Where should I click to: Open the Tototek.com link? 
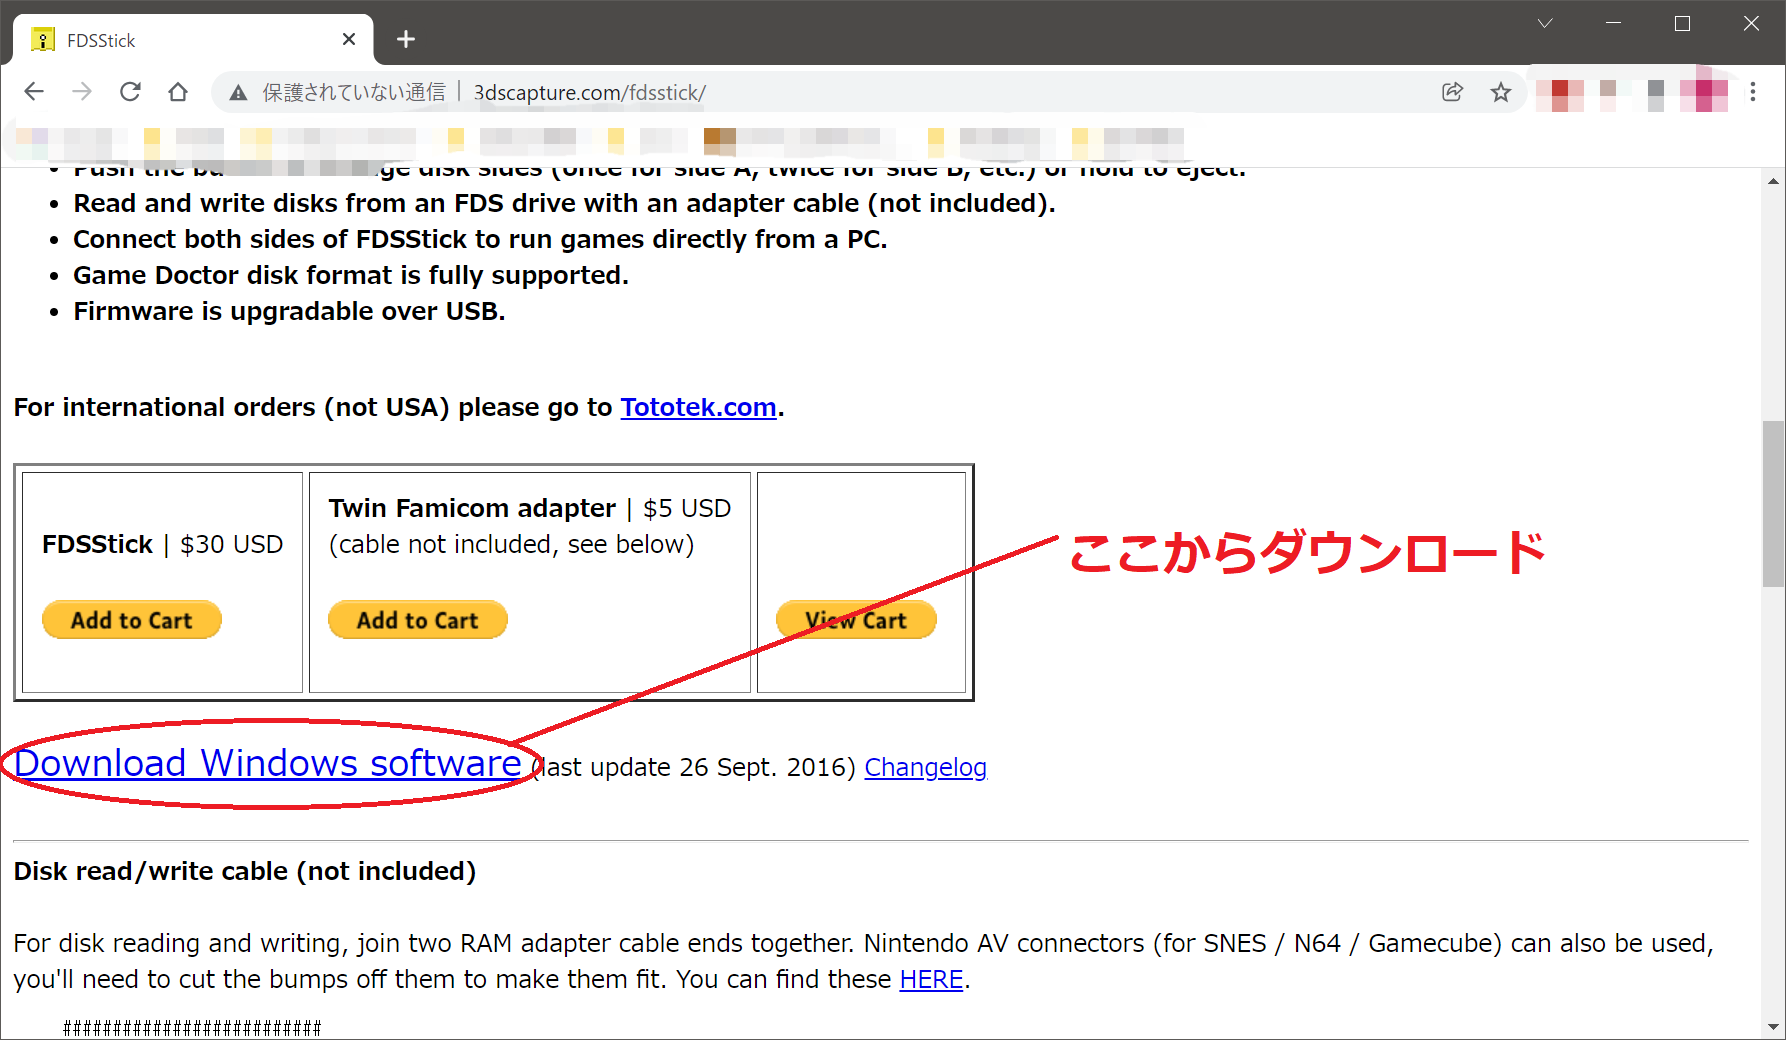[x=698, y=407]
